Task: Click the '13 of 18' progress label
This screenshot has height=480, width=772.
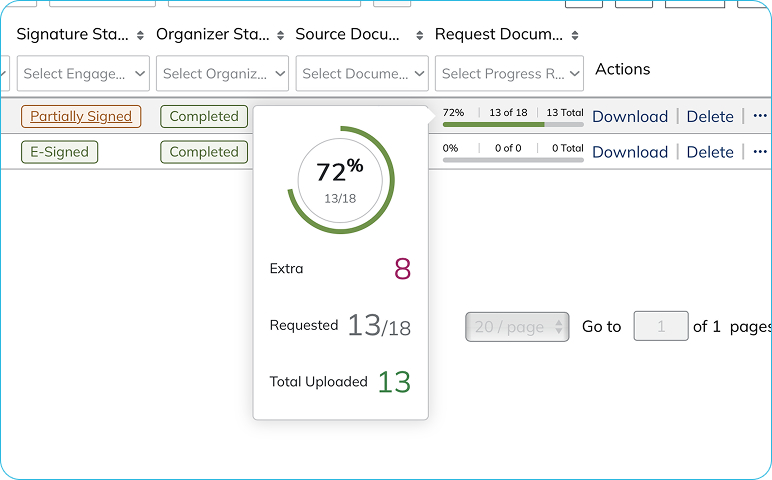Action: point(508,113)
